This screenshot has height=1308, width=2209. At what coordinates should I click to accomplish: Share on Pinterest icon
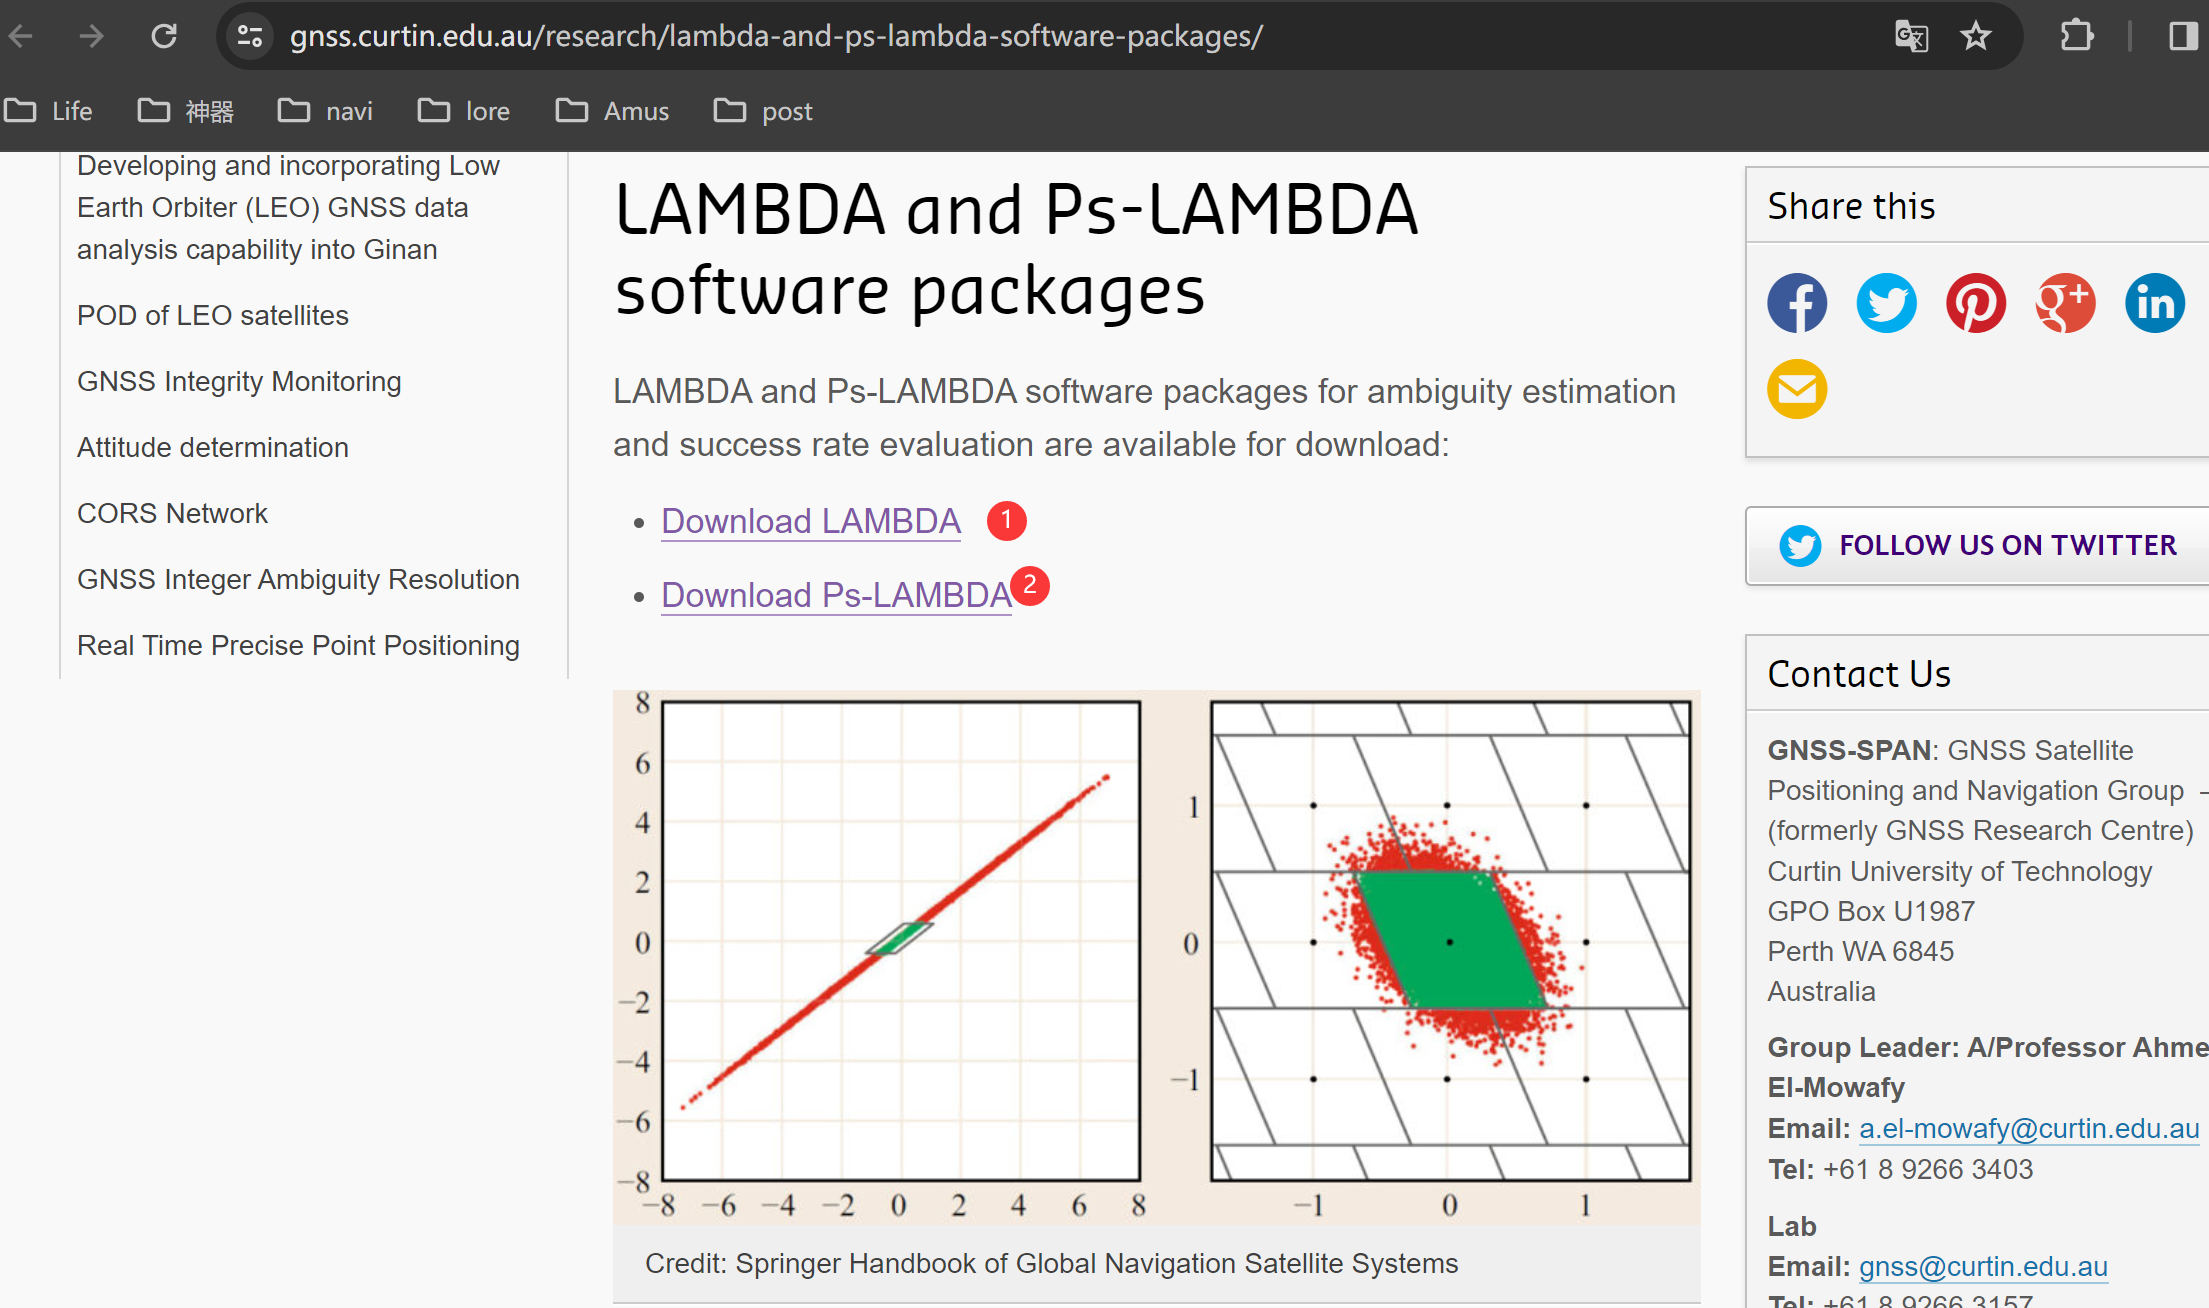(x=1976, y=303)
